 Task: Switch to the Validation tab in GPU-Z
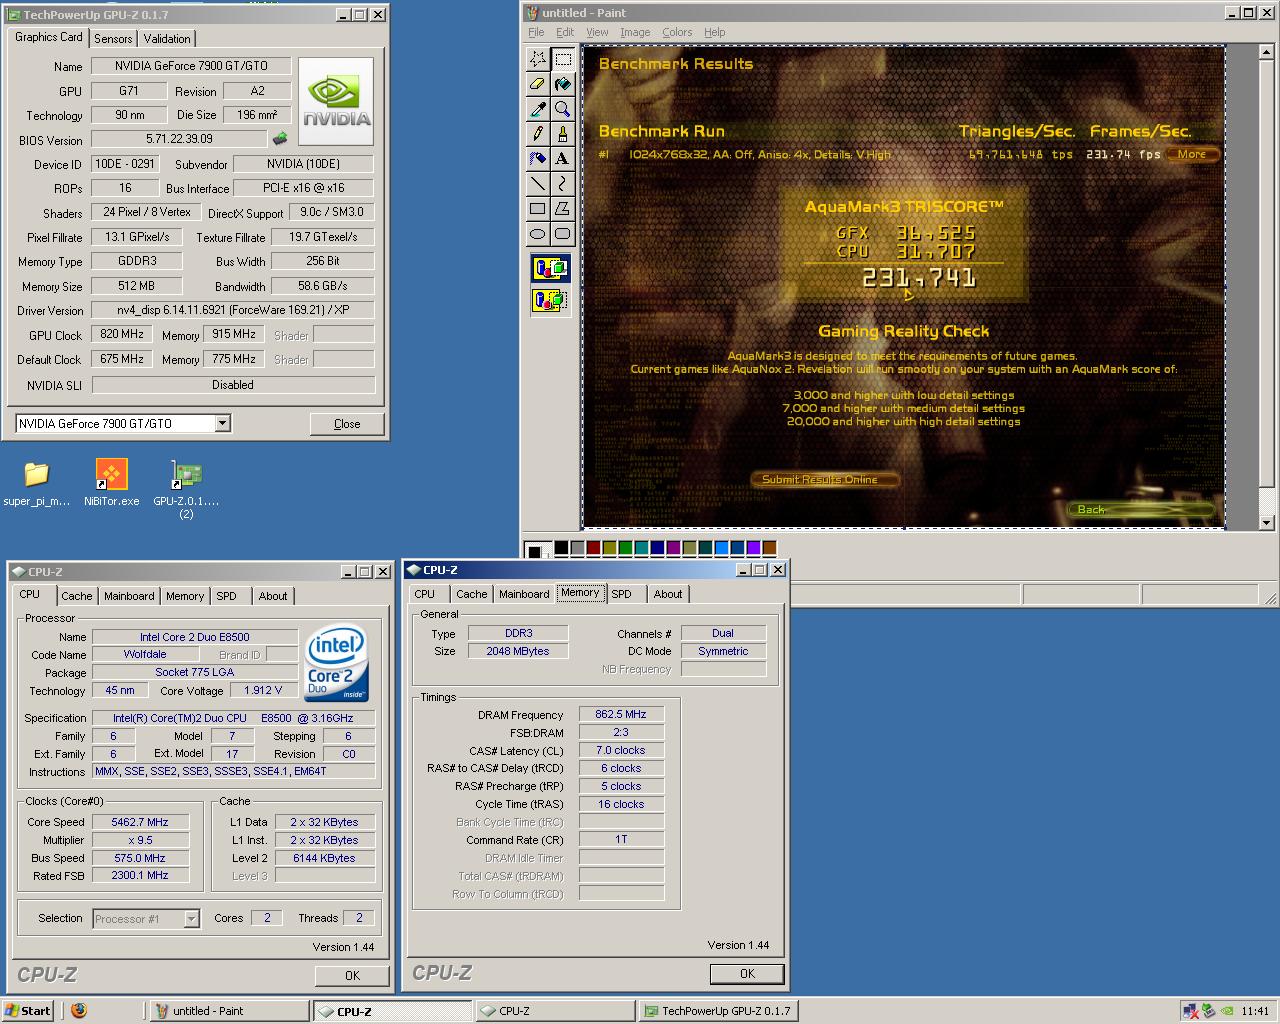(167, 38)
